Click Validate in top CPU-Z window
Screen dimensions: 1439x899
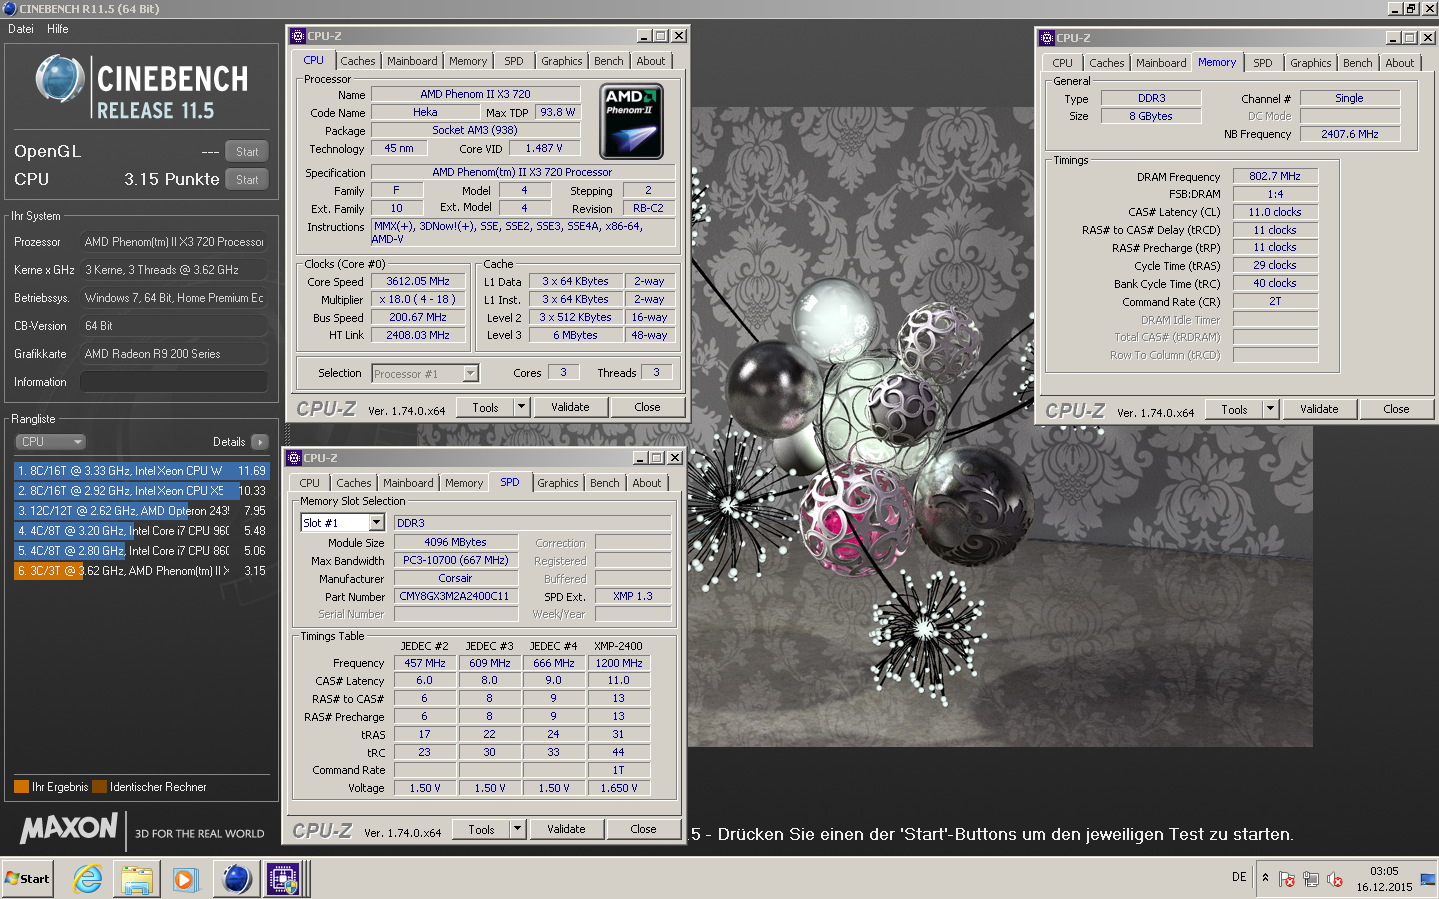[x=570, y=408]
